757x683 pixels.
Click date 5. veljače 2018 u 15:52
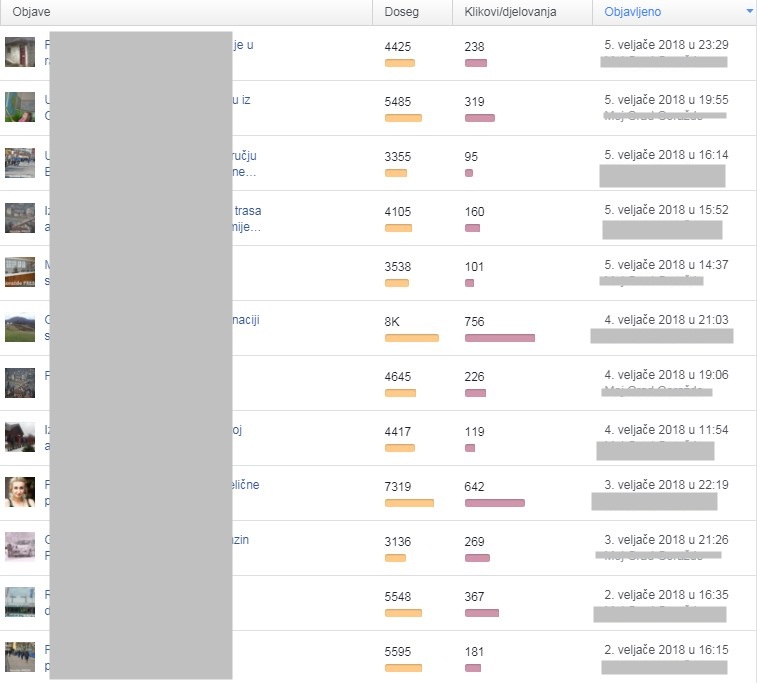(x=666, y=210)
